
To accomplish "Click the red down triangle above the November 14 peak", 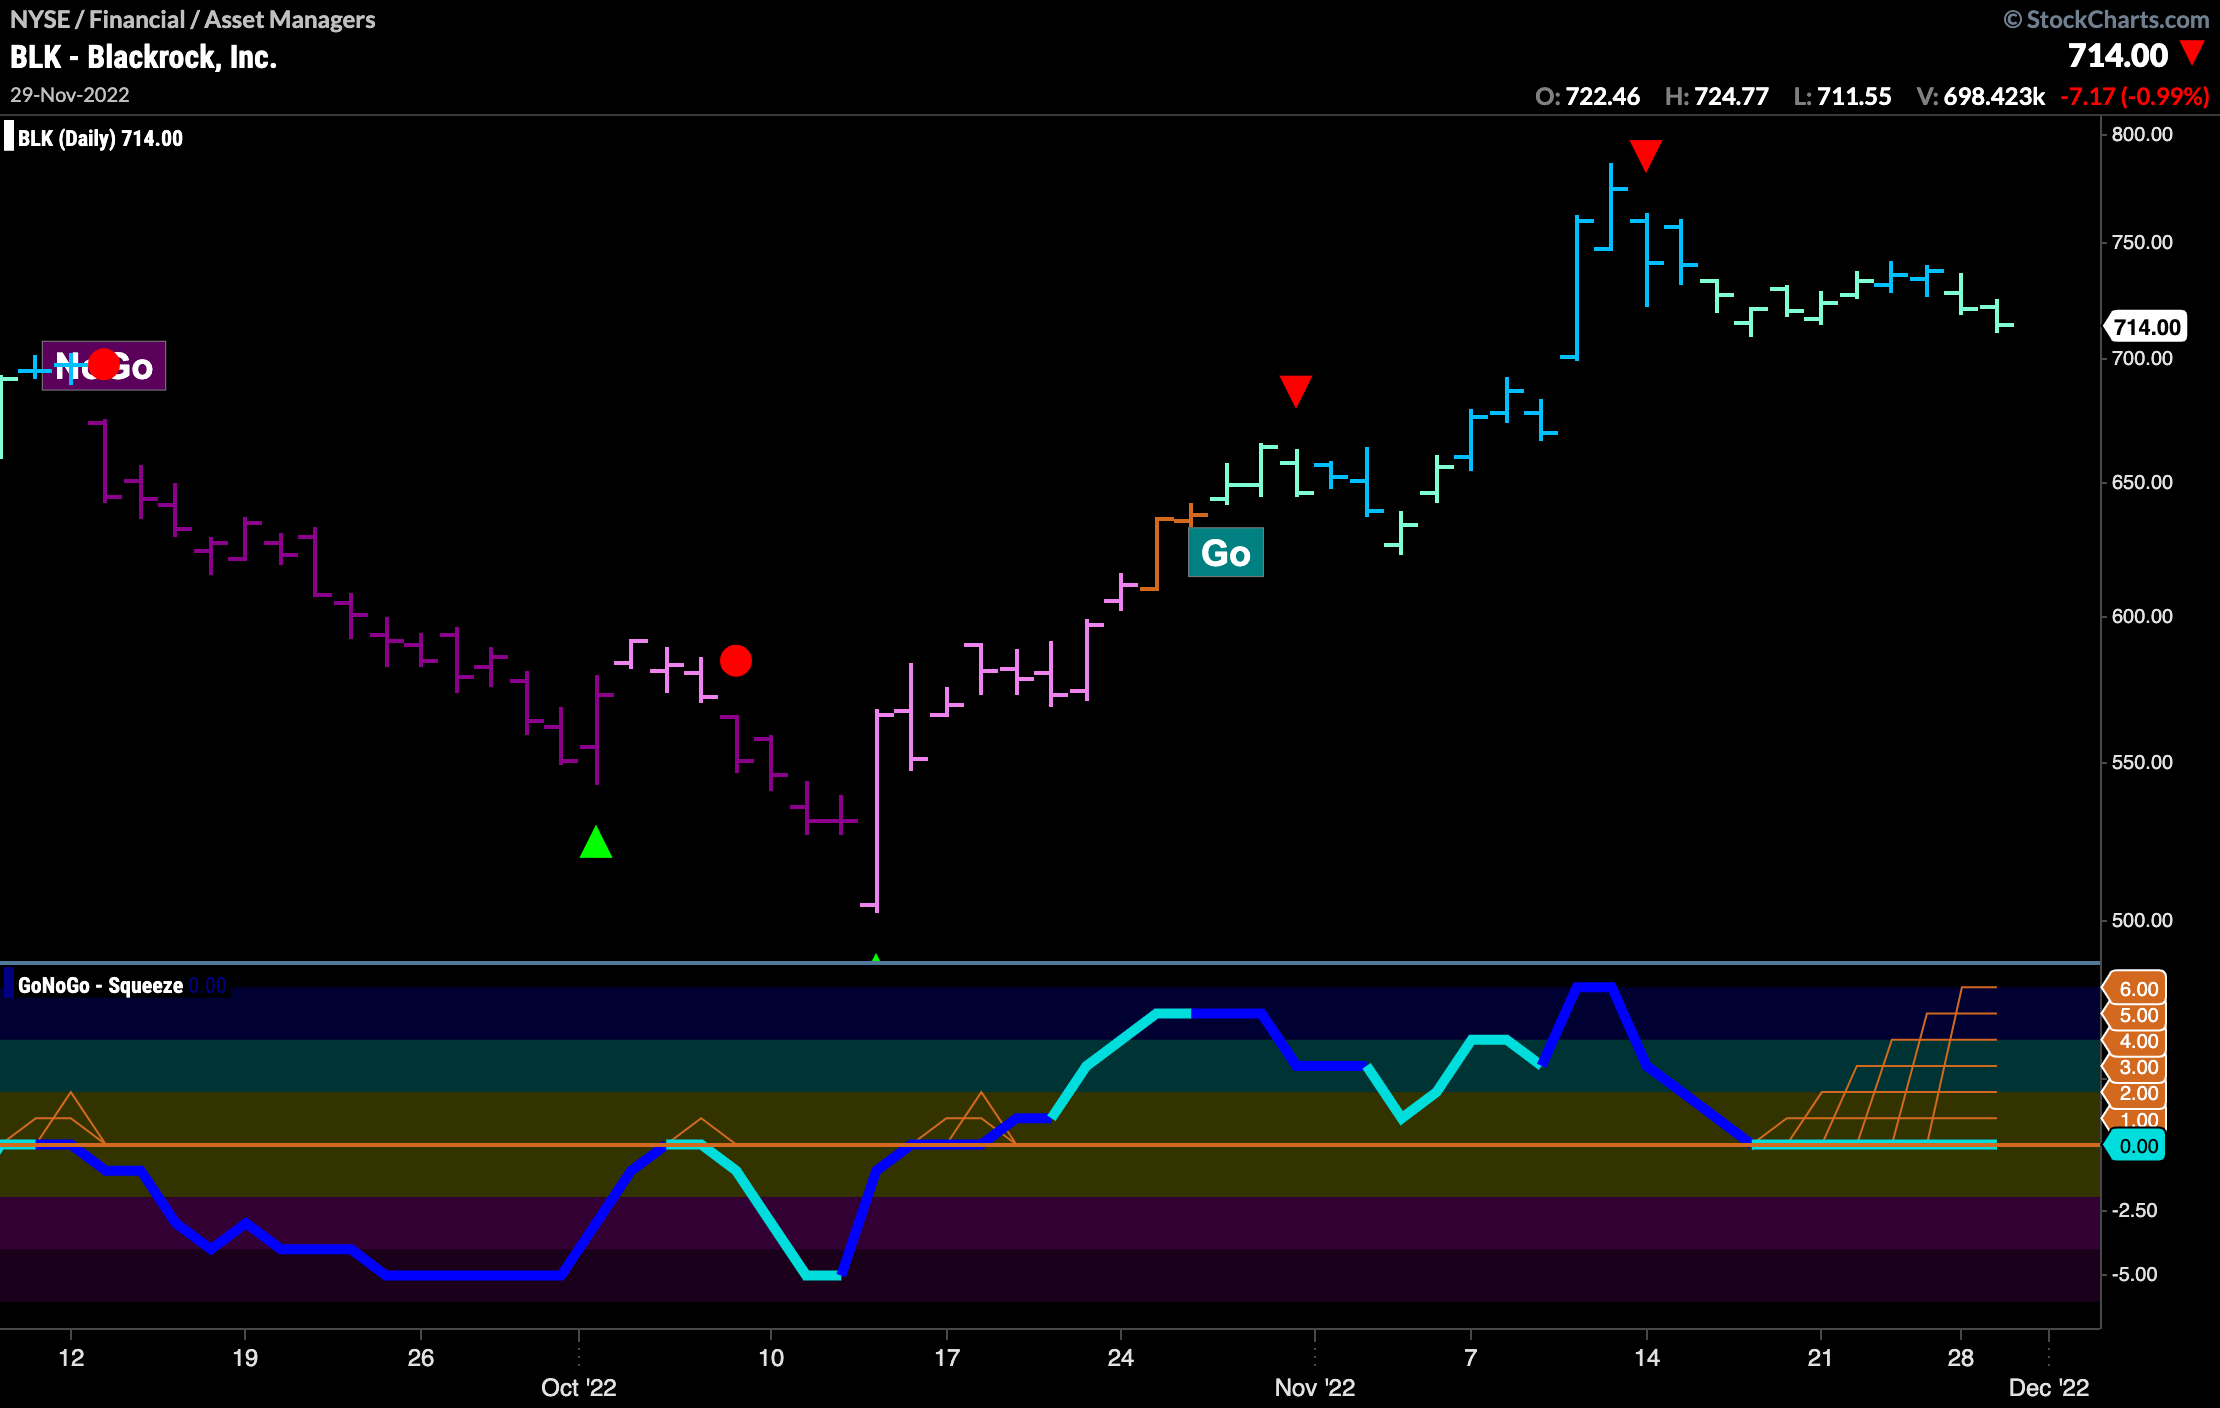I will (x=1645, y=155).
